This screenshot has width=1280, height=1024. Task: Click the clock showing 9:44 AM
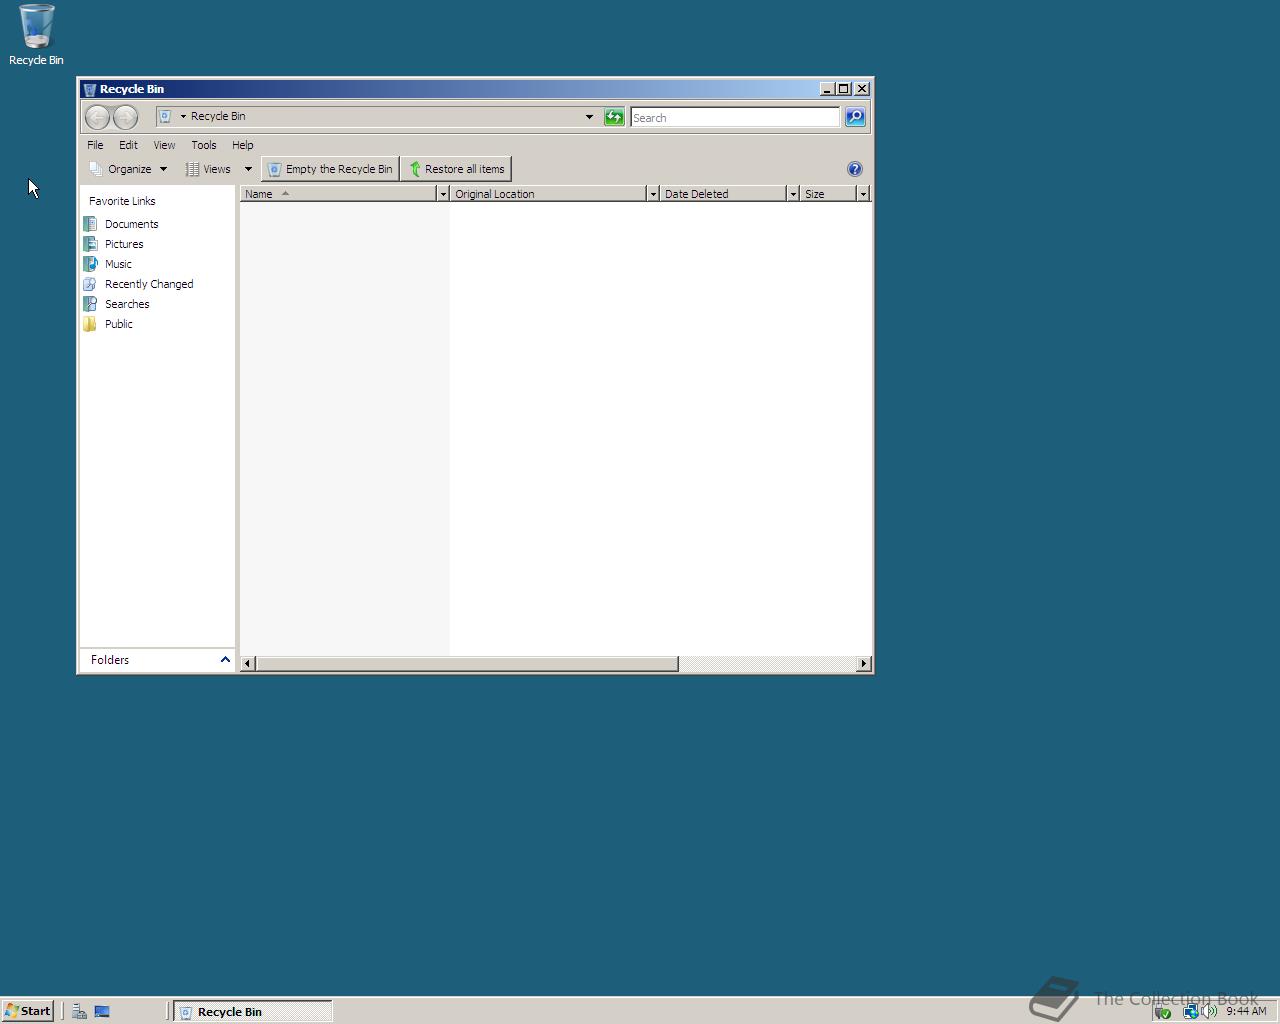point(1246,1011)
